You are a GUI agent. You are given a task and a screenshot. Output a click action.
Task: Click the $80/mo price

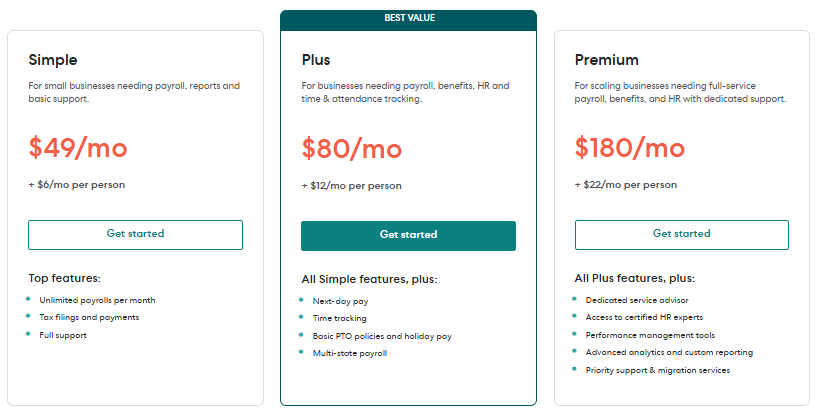coord(352,148)
